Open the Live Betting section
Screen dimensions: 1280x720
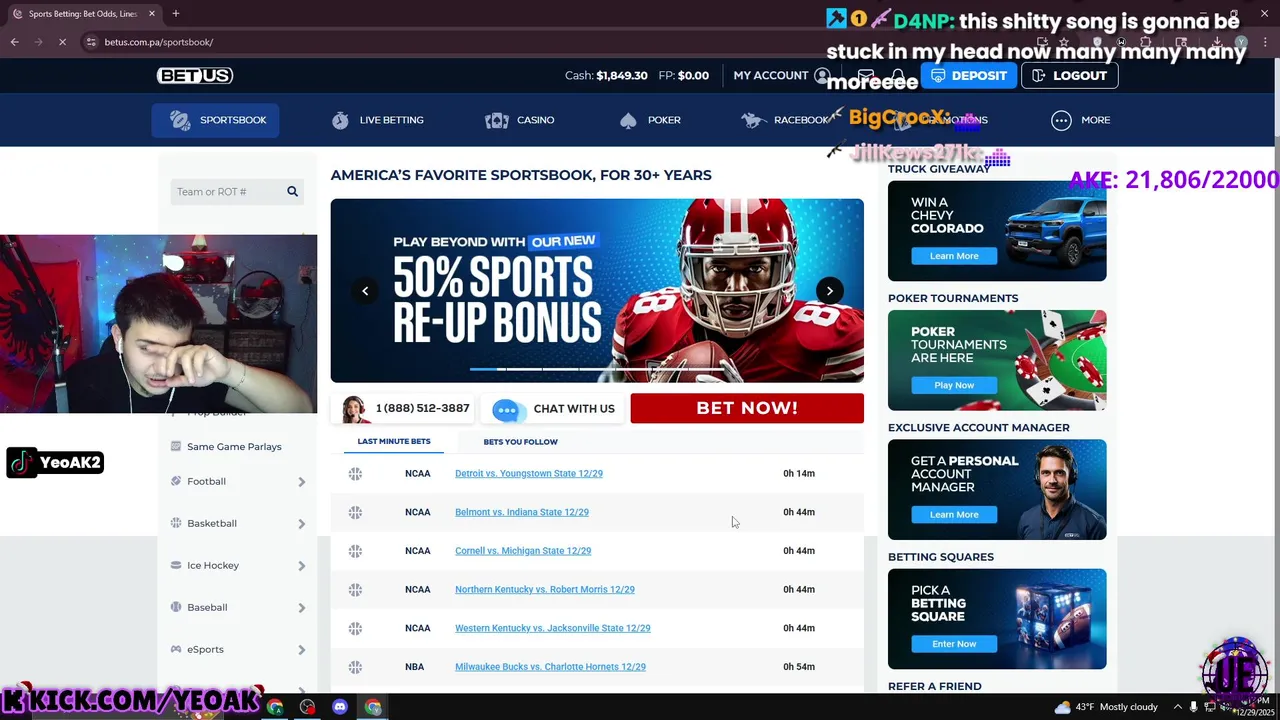(378, 120)
